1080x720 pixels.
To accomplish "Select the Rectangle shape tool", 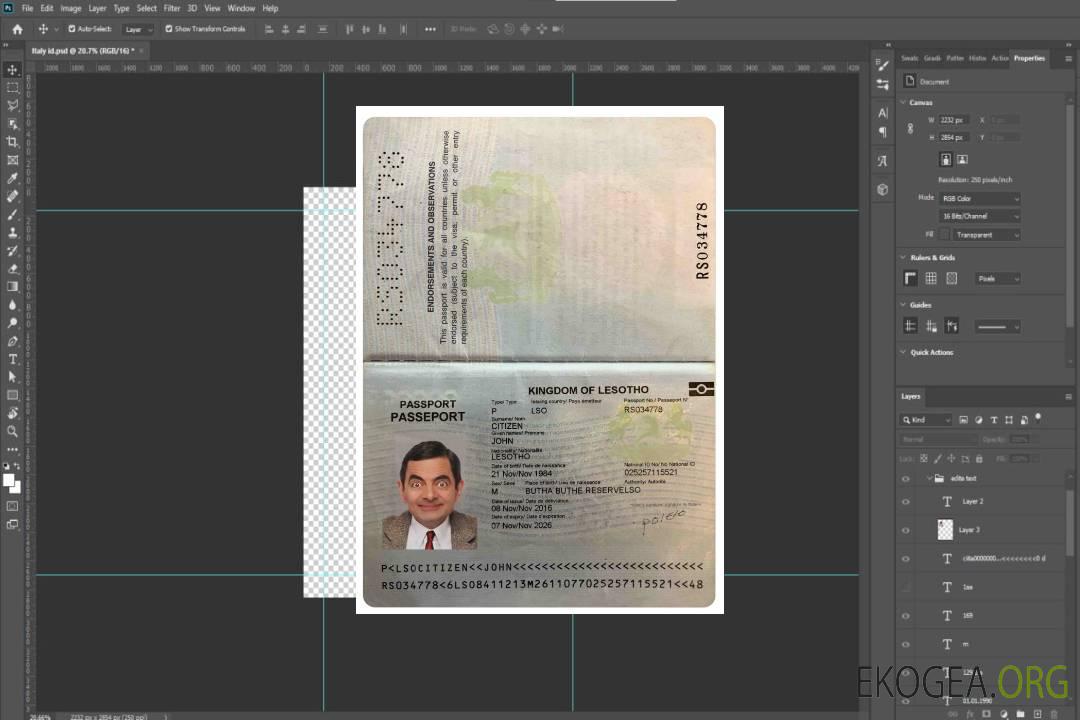I will click(x=12, y=395).
